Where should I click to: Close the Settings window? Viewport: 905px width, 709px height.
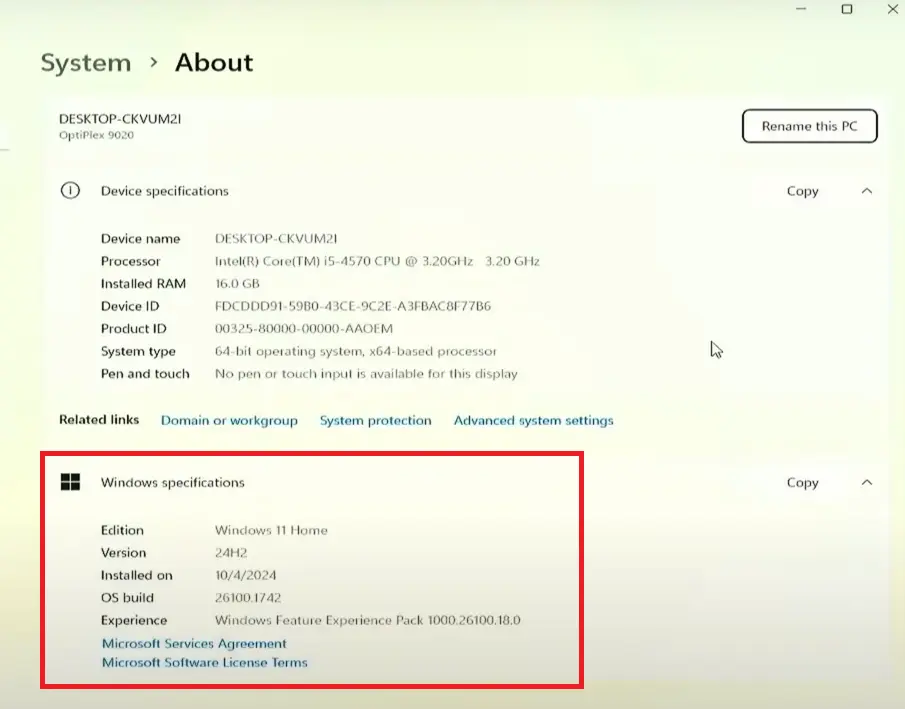coord(892,9)
